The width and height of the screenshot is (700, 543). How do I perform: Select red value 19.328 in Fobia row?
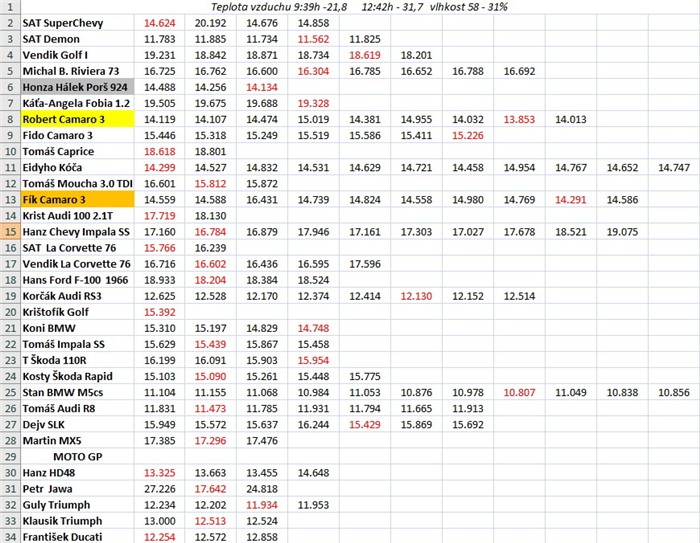click(313, 104)
